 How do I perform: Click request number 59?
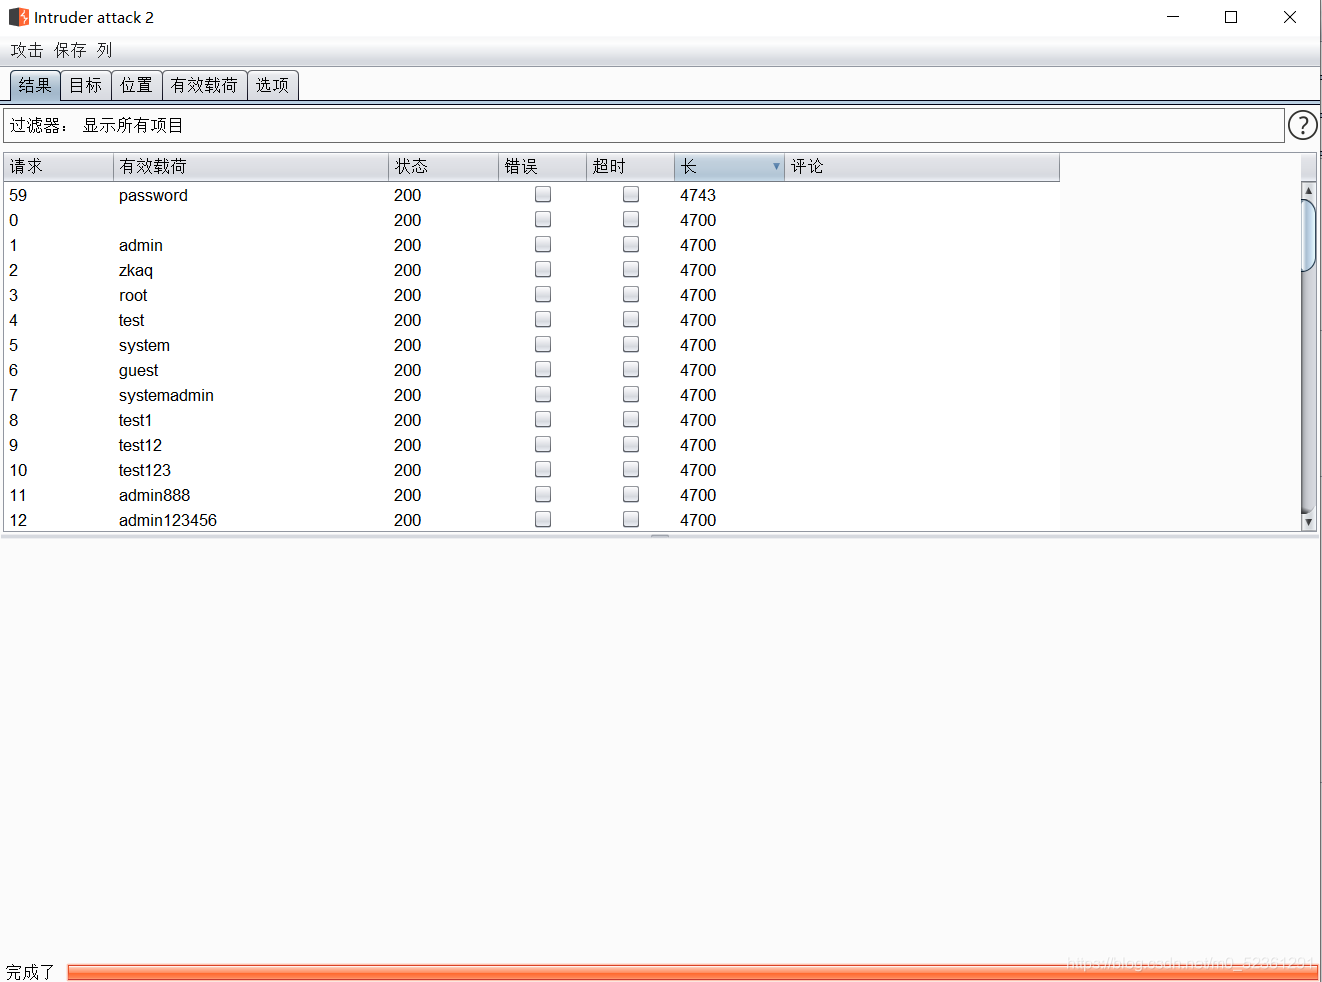18,195
